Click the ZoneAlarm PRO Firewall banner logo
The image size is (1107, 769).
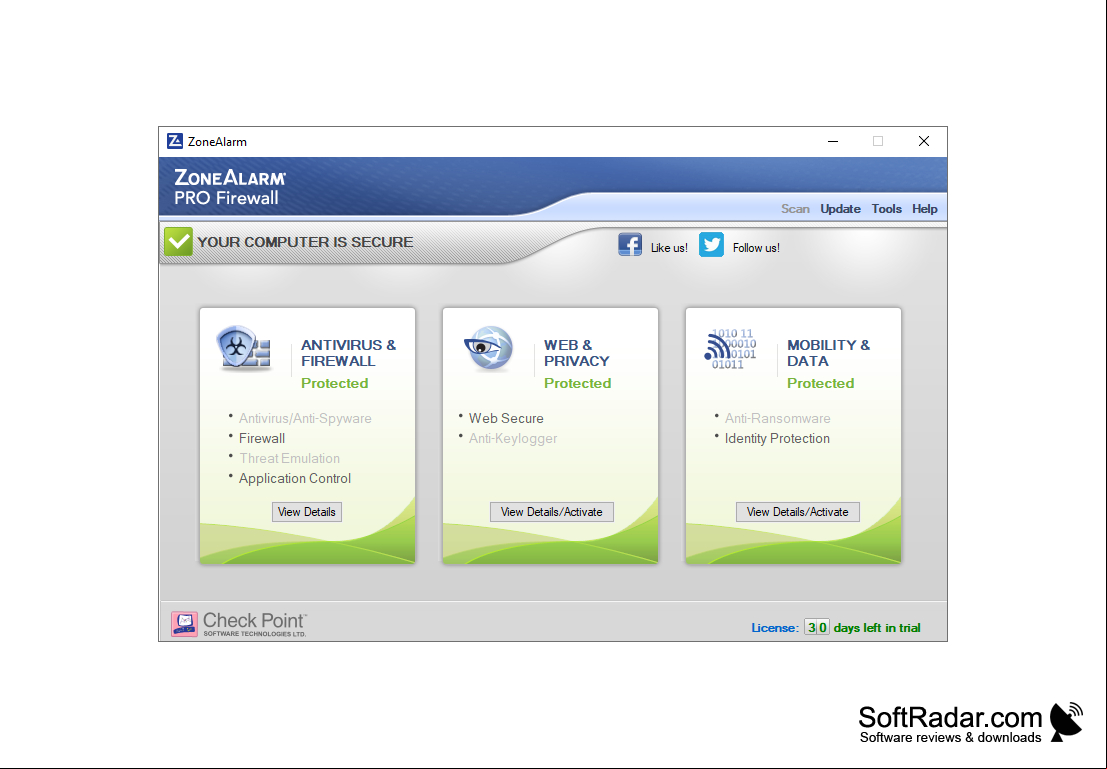230,188
